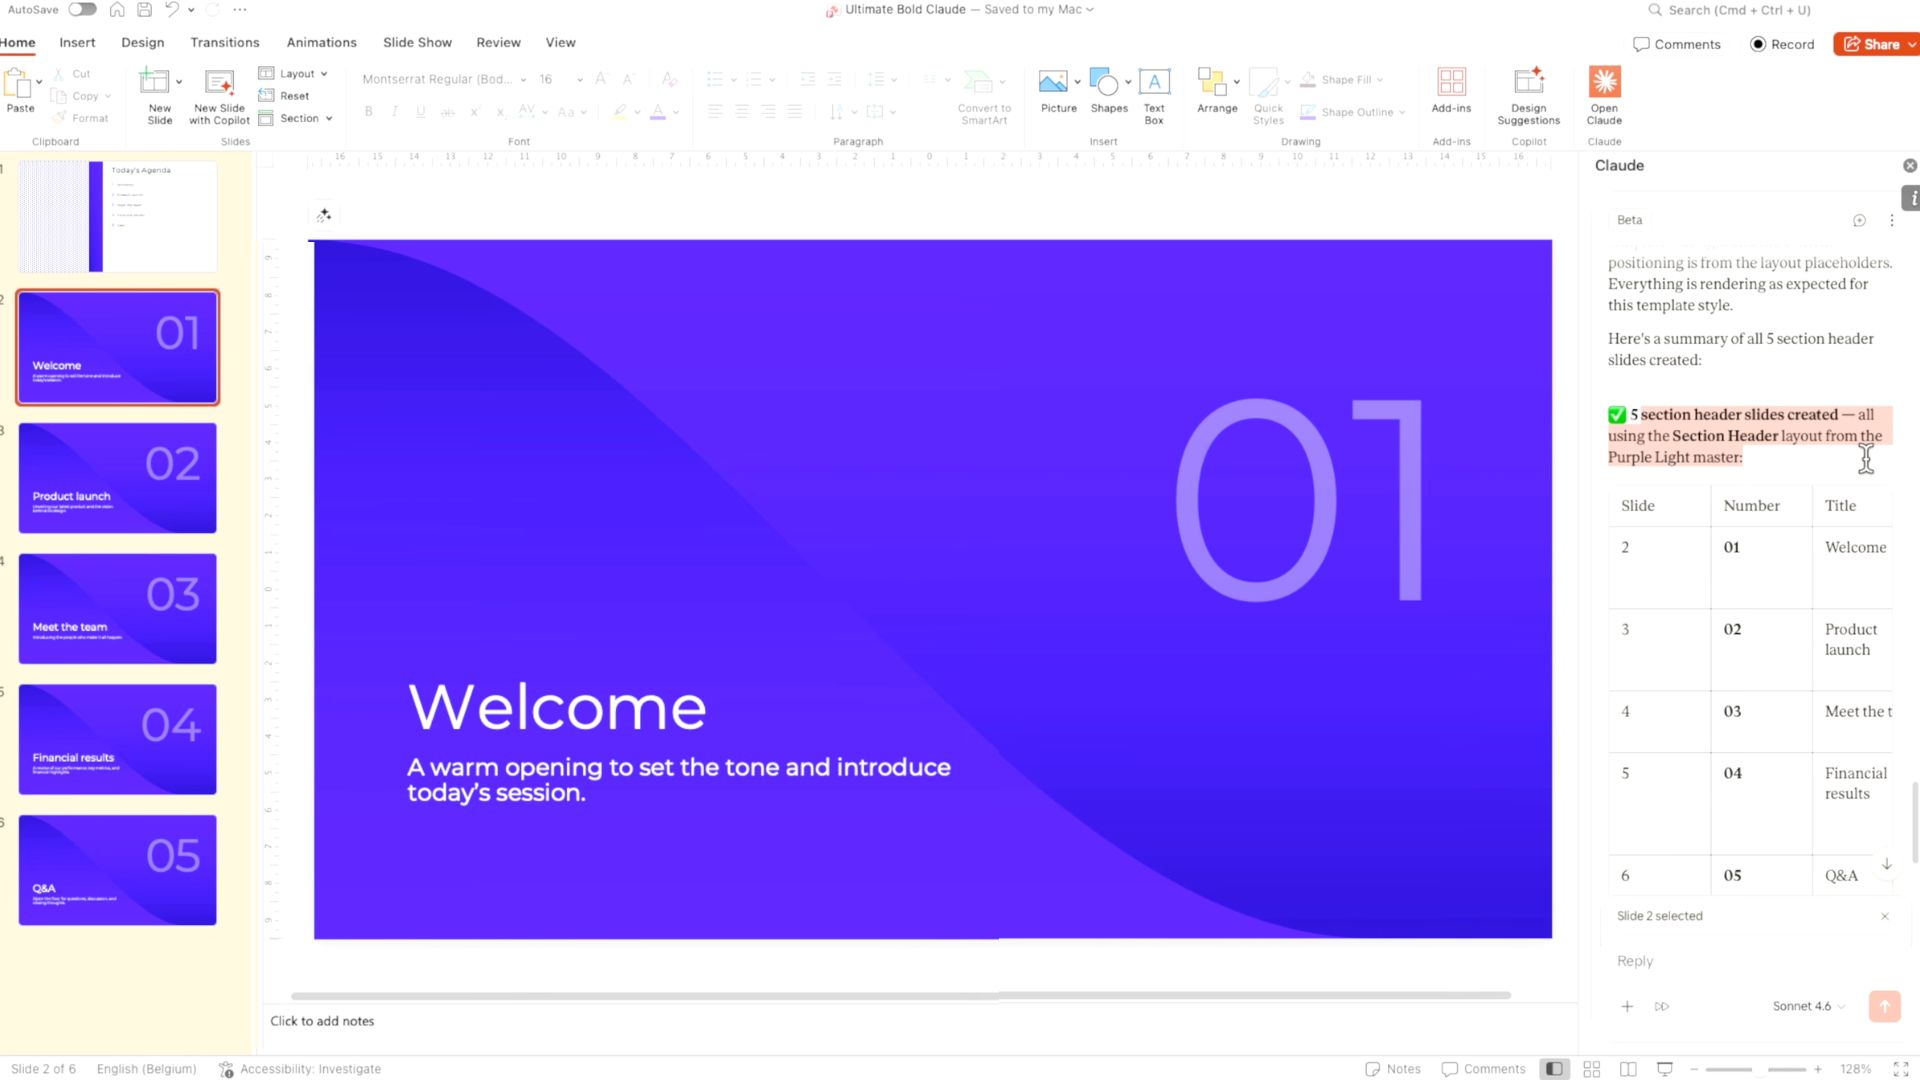This screenshot has height=1080, width=1920.
Task: Toggle the AutoSave switch
Action: (x=82, y=9)
